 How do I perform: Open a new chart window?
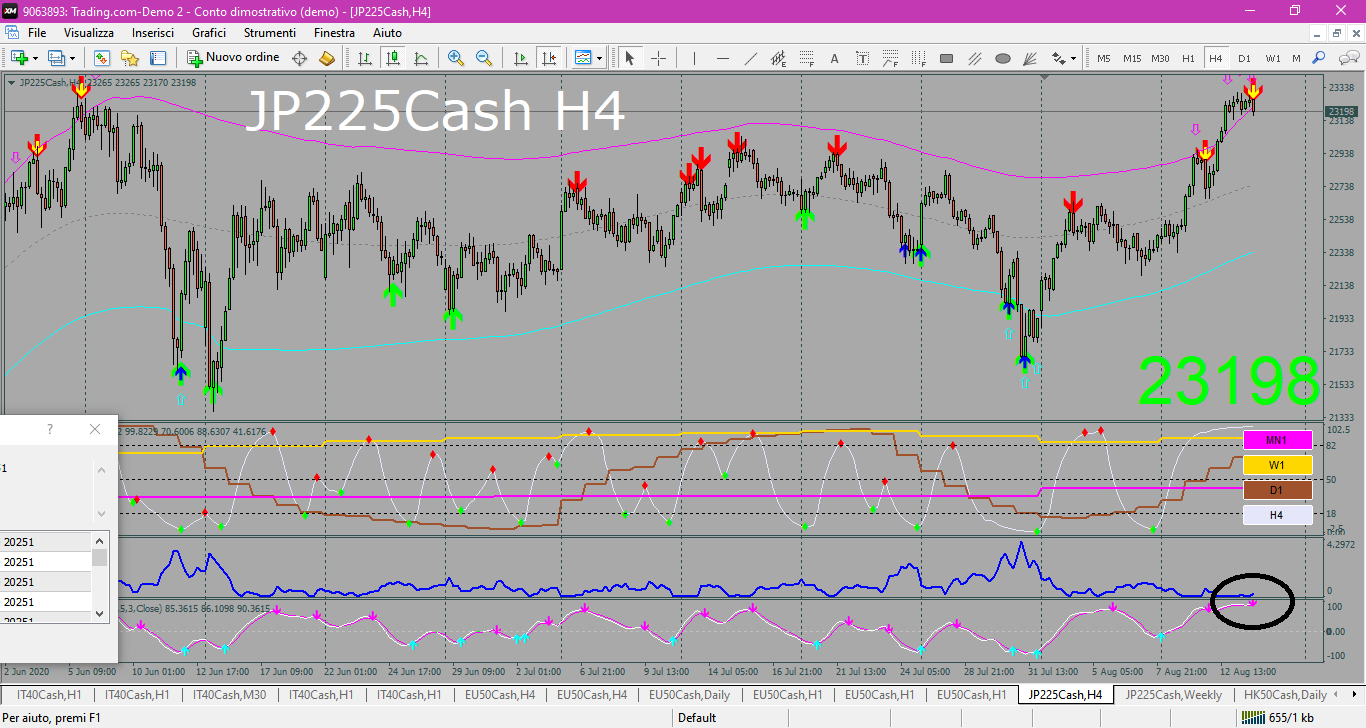(19, 58)
